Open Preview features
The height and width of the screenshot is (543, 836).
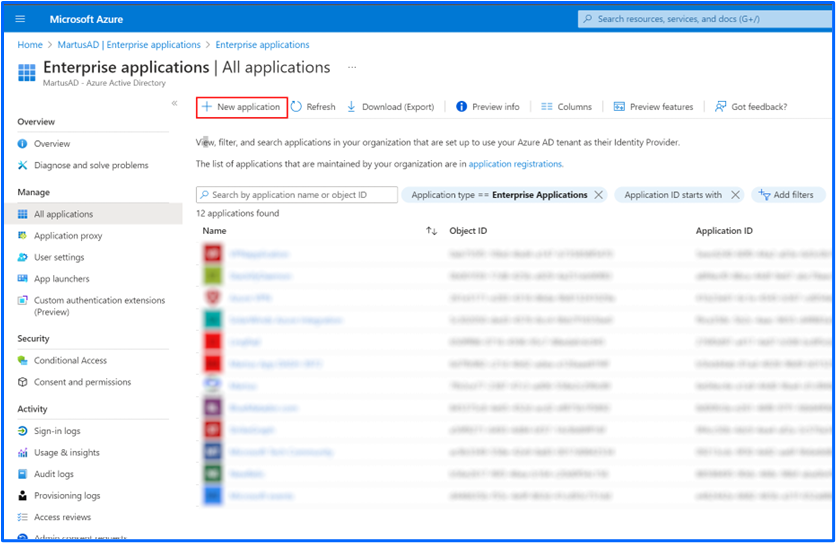click(653, 107)
